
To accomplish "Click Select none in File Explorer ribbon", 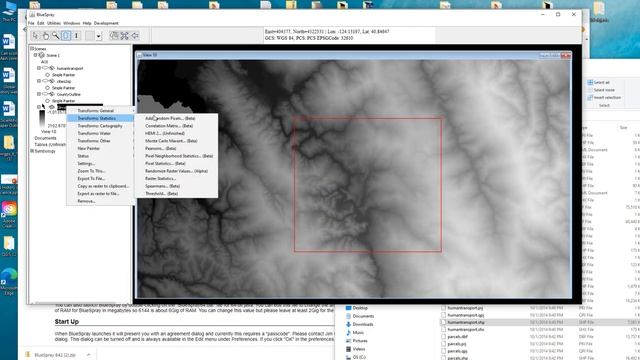I will tap(600, 90).
